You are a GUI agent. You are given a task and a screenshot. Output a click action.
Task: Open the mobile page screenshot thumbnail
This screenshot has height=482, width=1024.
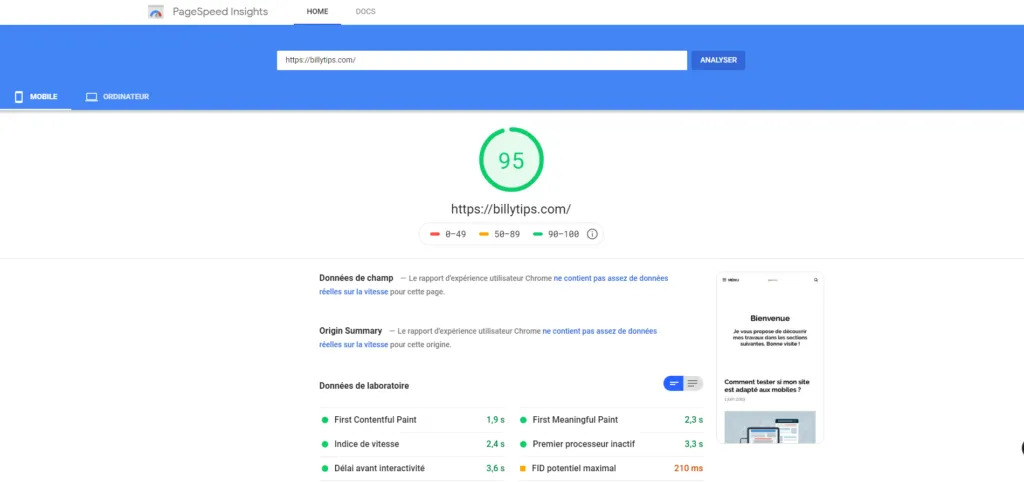tap(770, 358)
